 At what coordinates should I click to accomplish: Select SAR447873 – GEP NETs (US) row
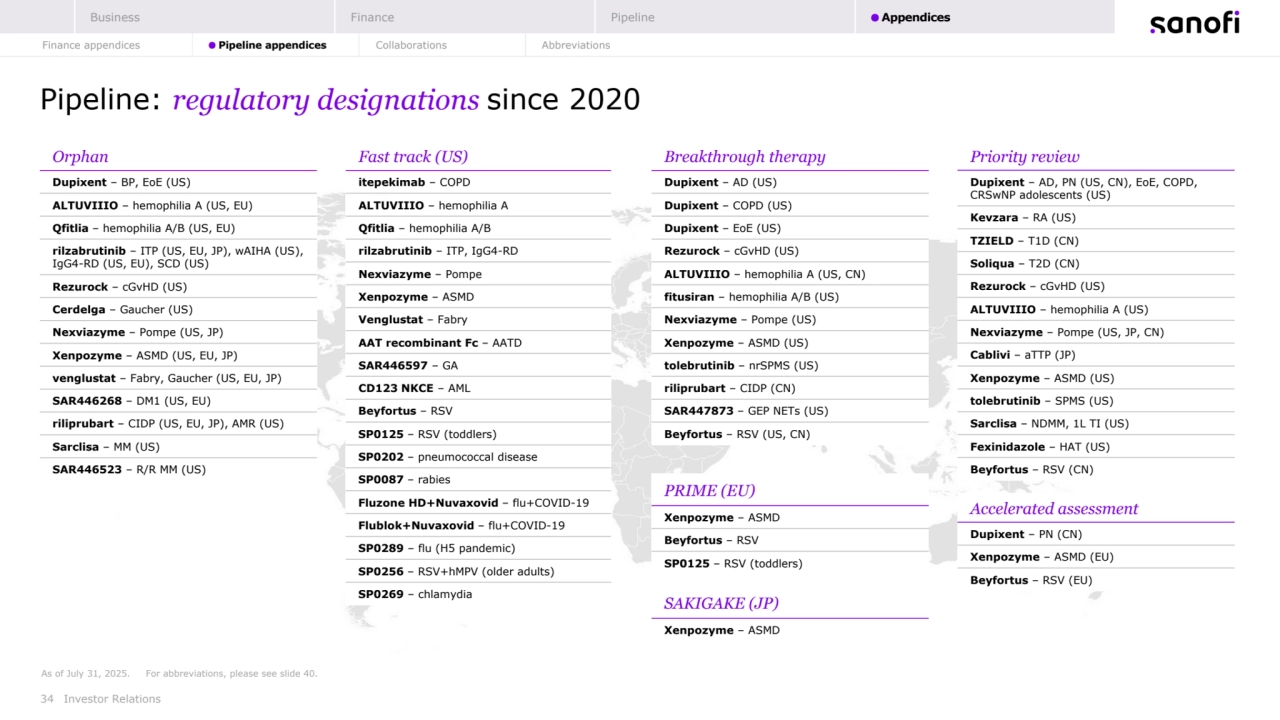tap(790, 411)
